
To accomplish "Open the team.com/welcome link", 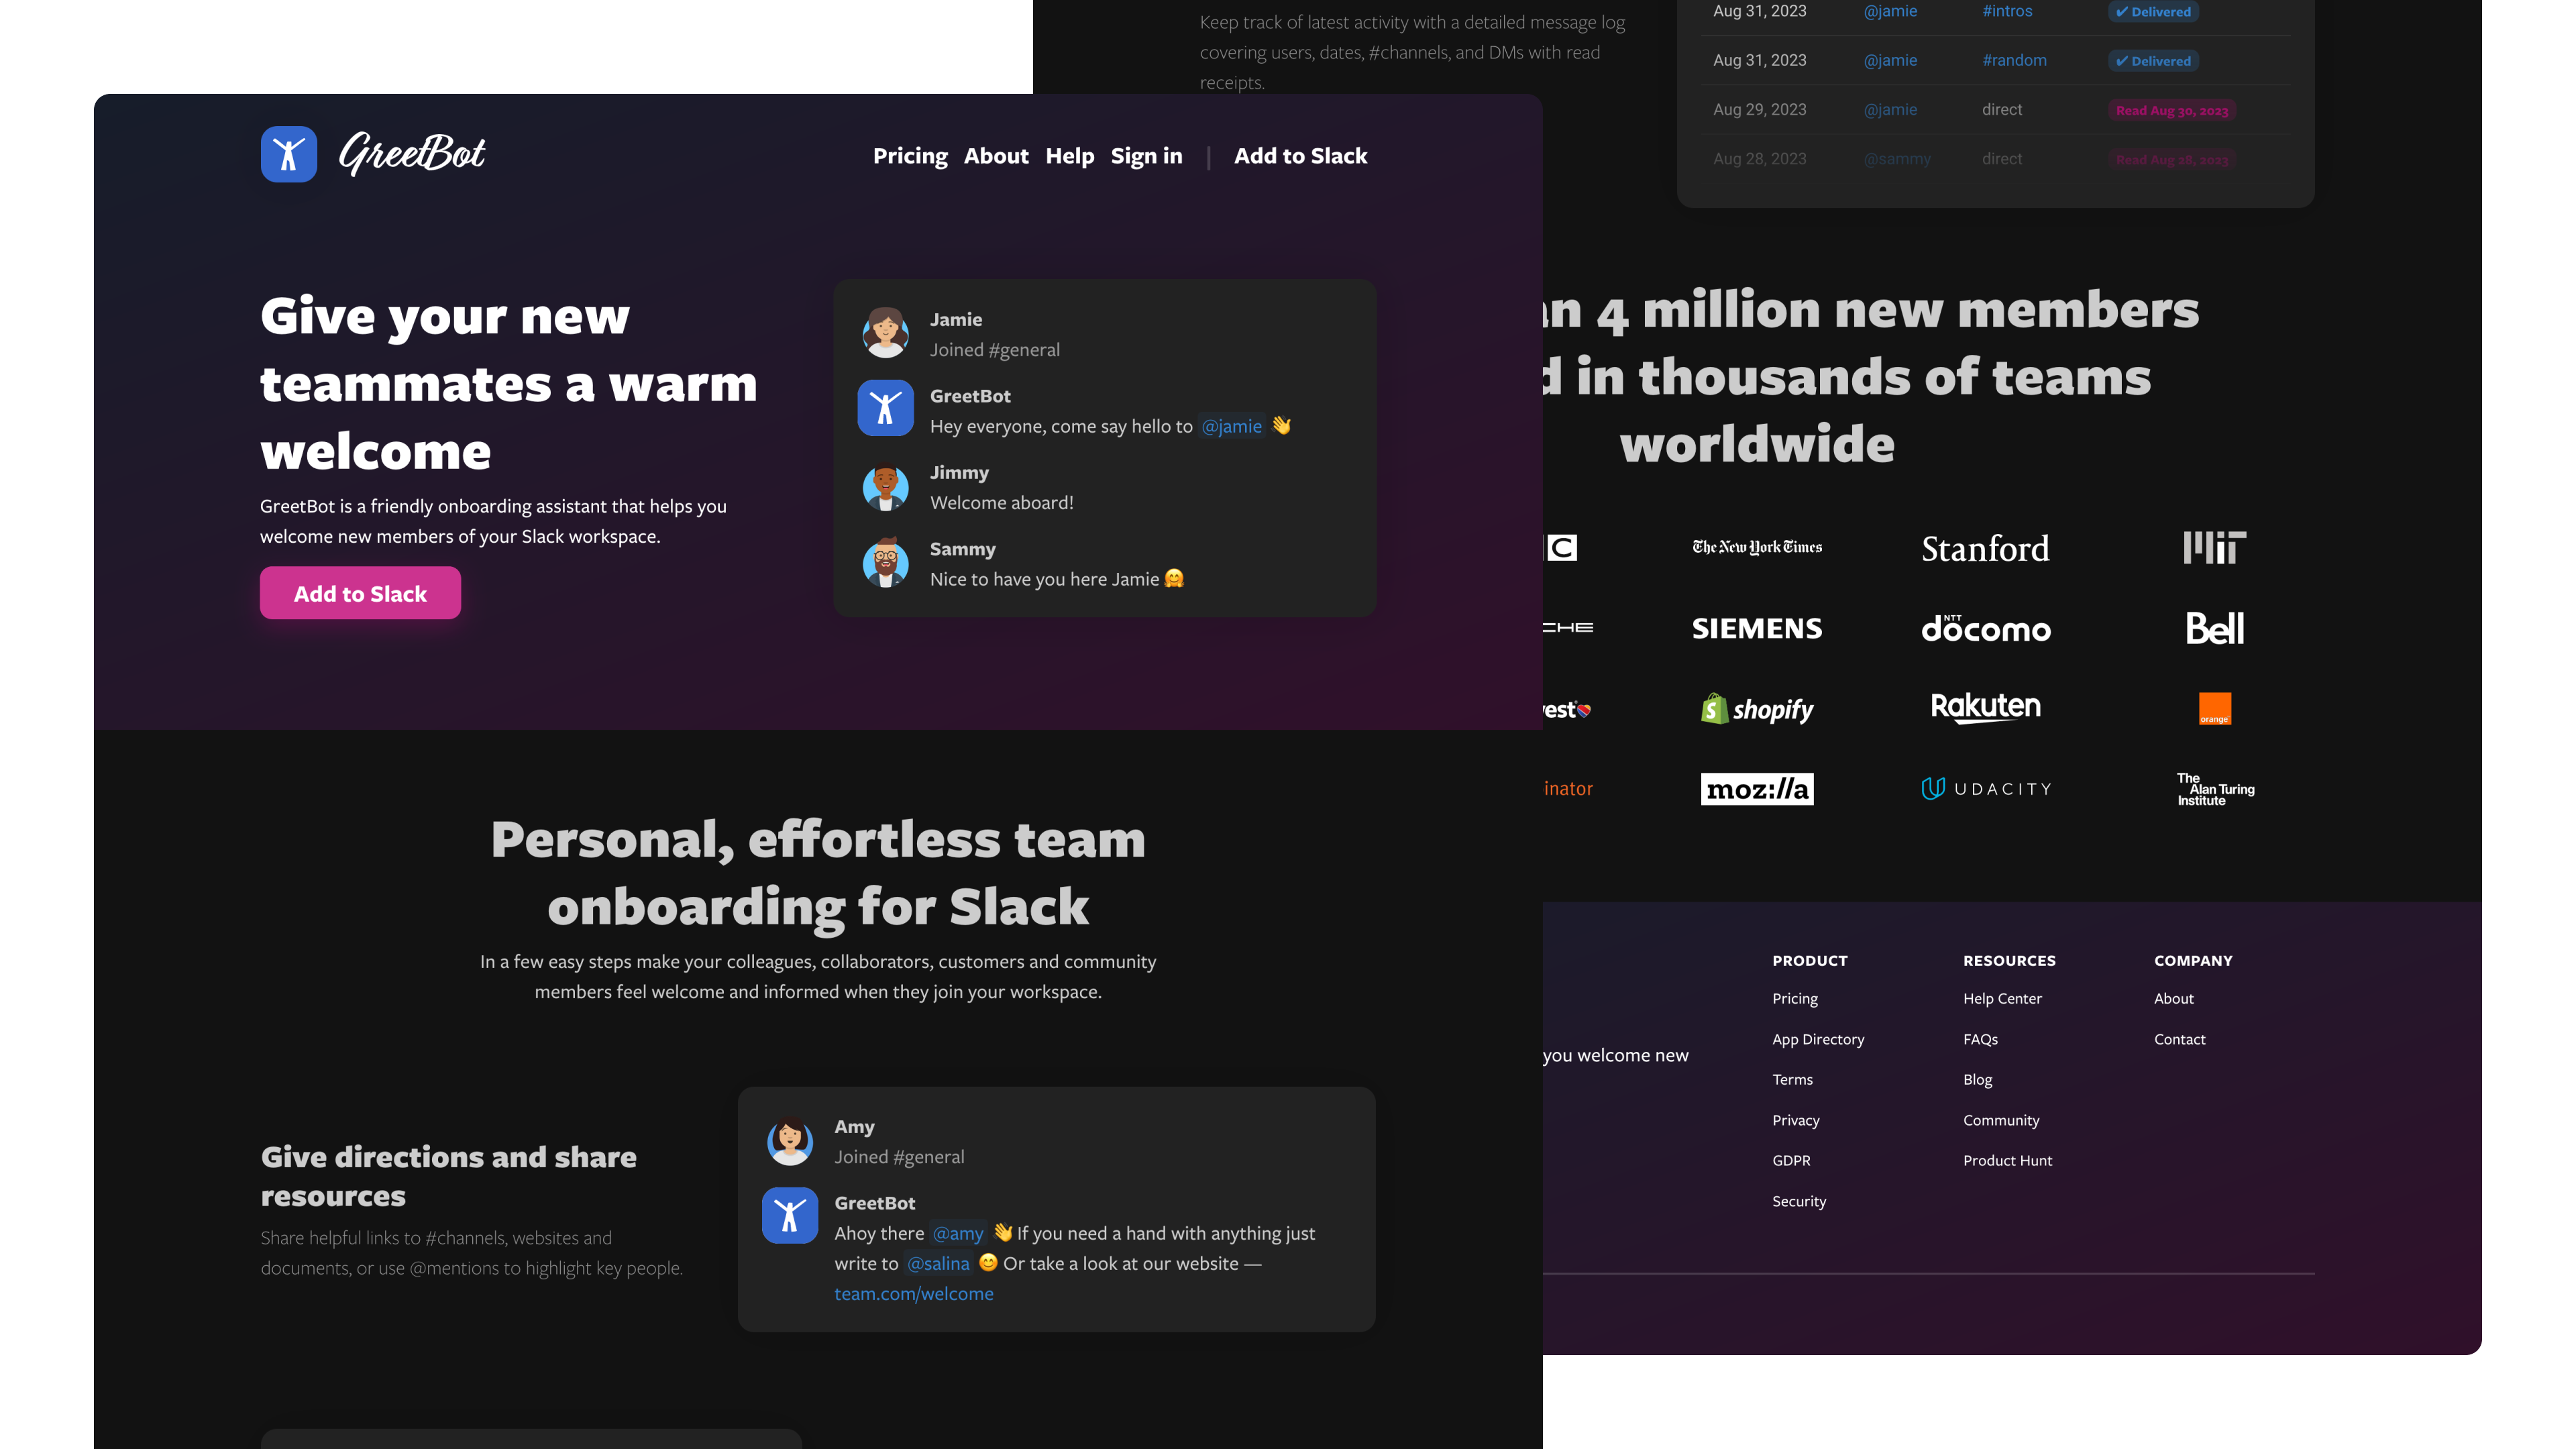I will [913, 1293].
